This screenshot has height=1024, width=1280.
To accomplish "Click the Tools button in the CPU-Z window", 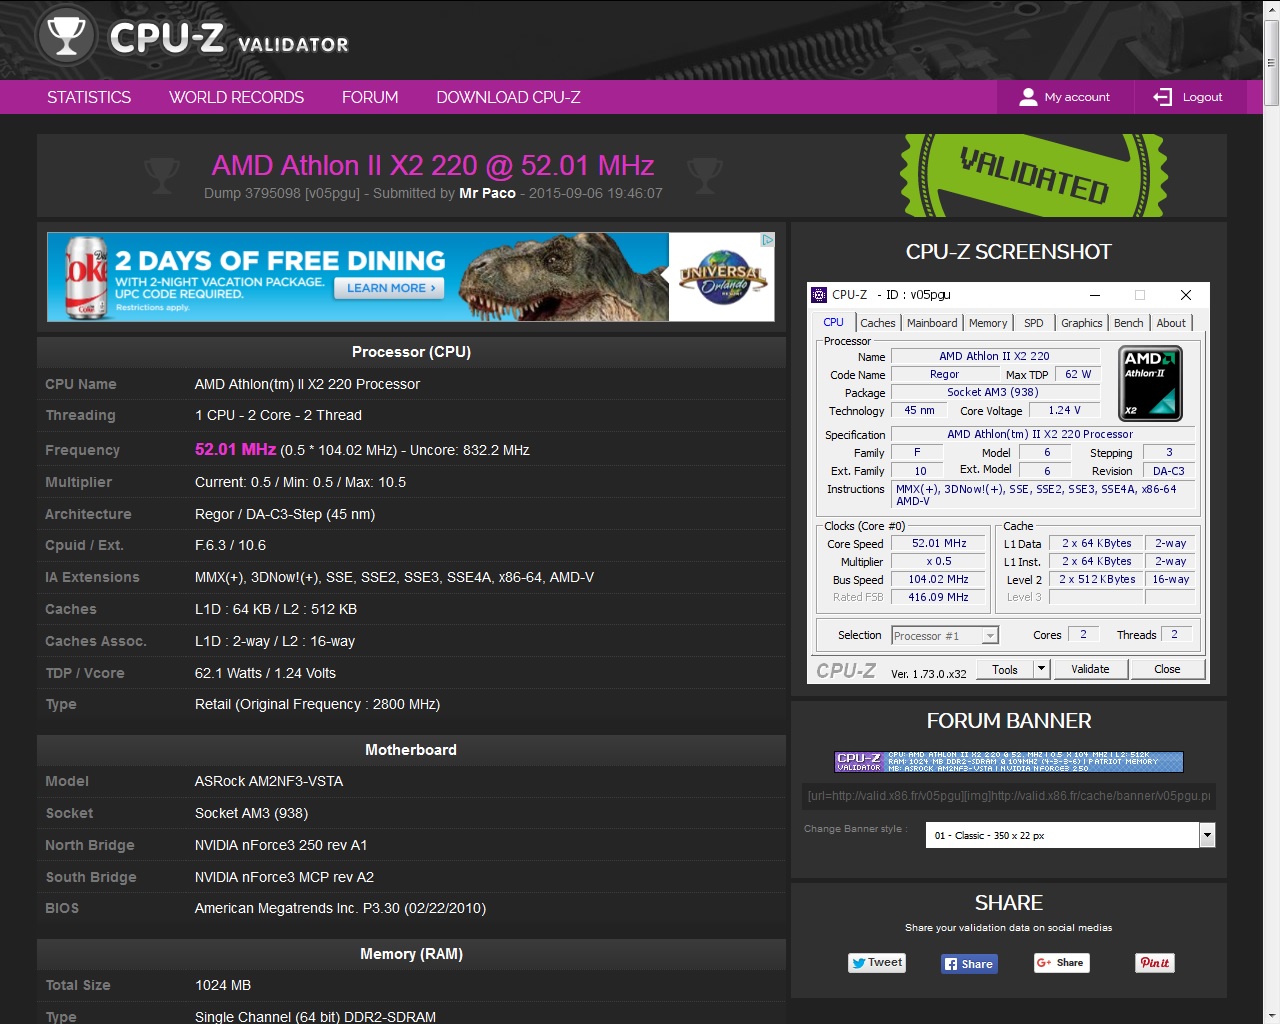I will click(x=1005, y=670).
